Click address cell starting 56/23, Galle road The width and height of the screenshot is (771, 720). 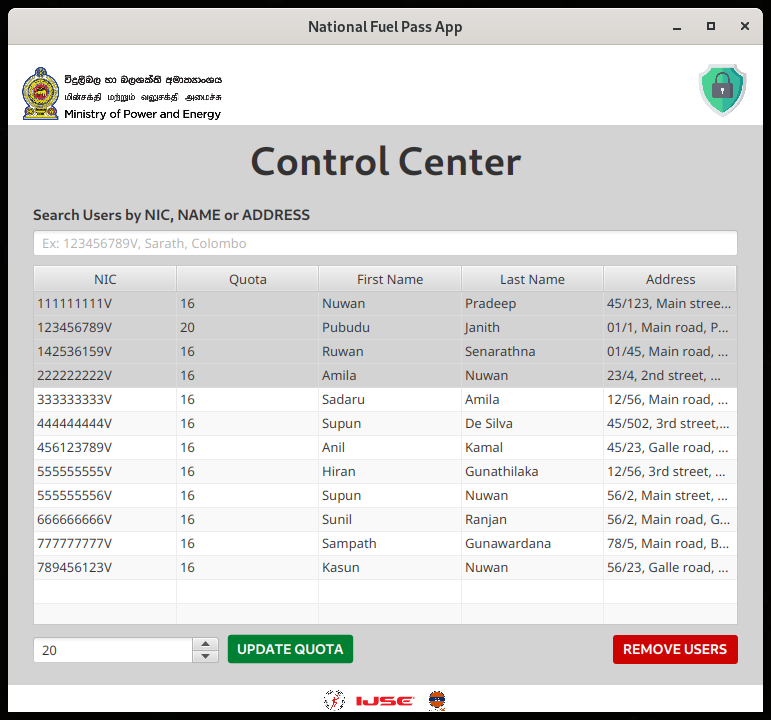tap(670, 568)
